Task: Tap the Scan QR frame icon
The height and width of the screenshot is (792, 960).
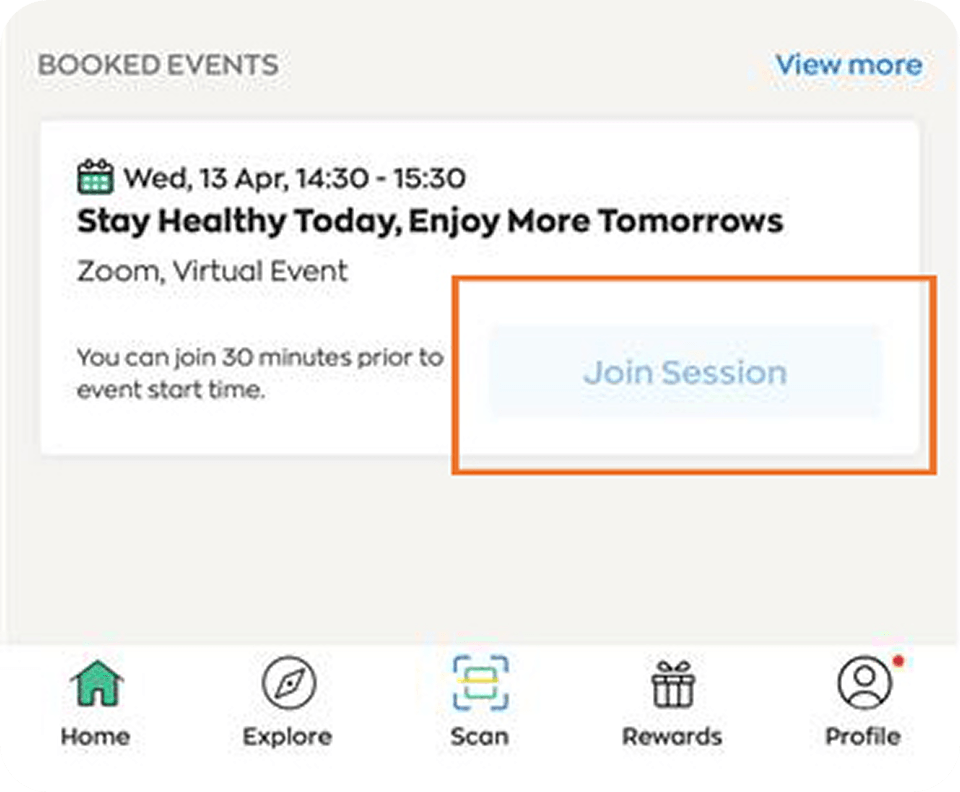Action: (479, 682)
